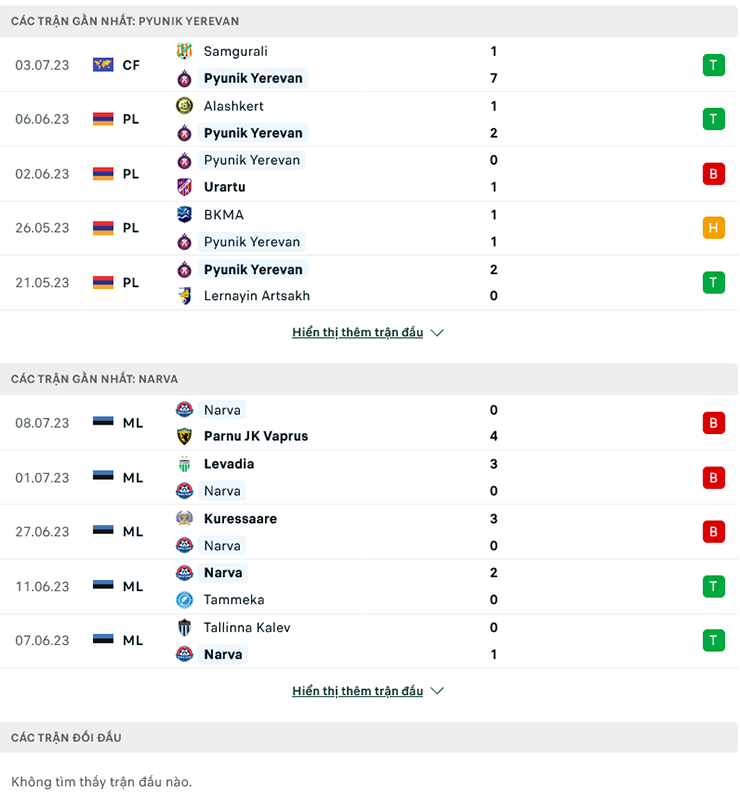Click the Lernayin Artsakh crest icon
This screenshot has width=740, height=804.
(x=184, y=296)
